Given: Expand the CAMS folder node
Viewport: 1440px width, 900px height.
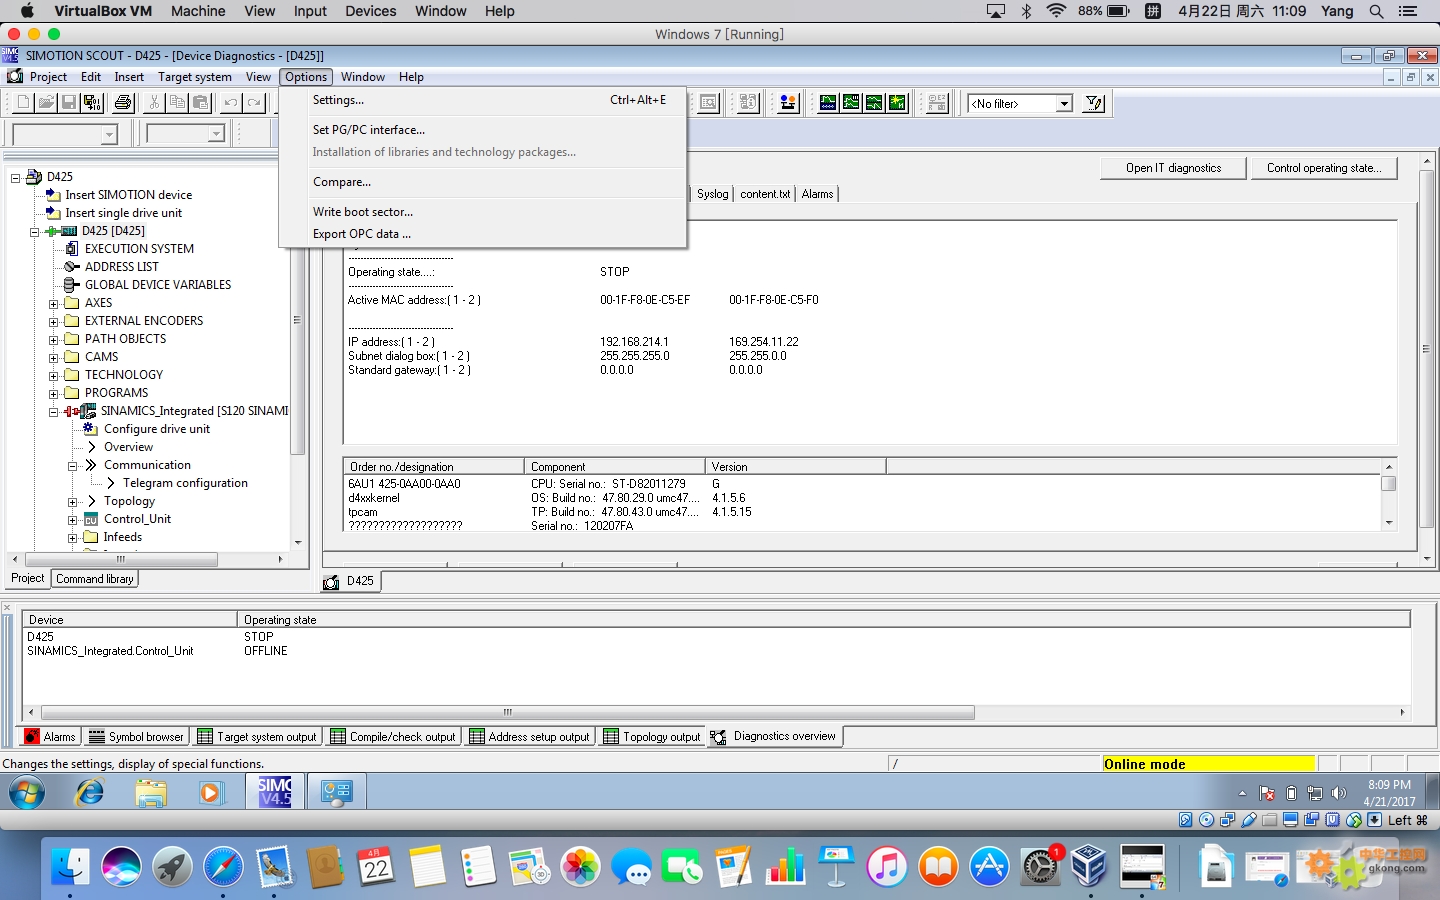Looking at the screenshot, I should click(54, 358).
